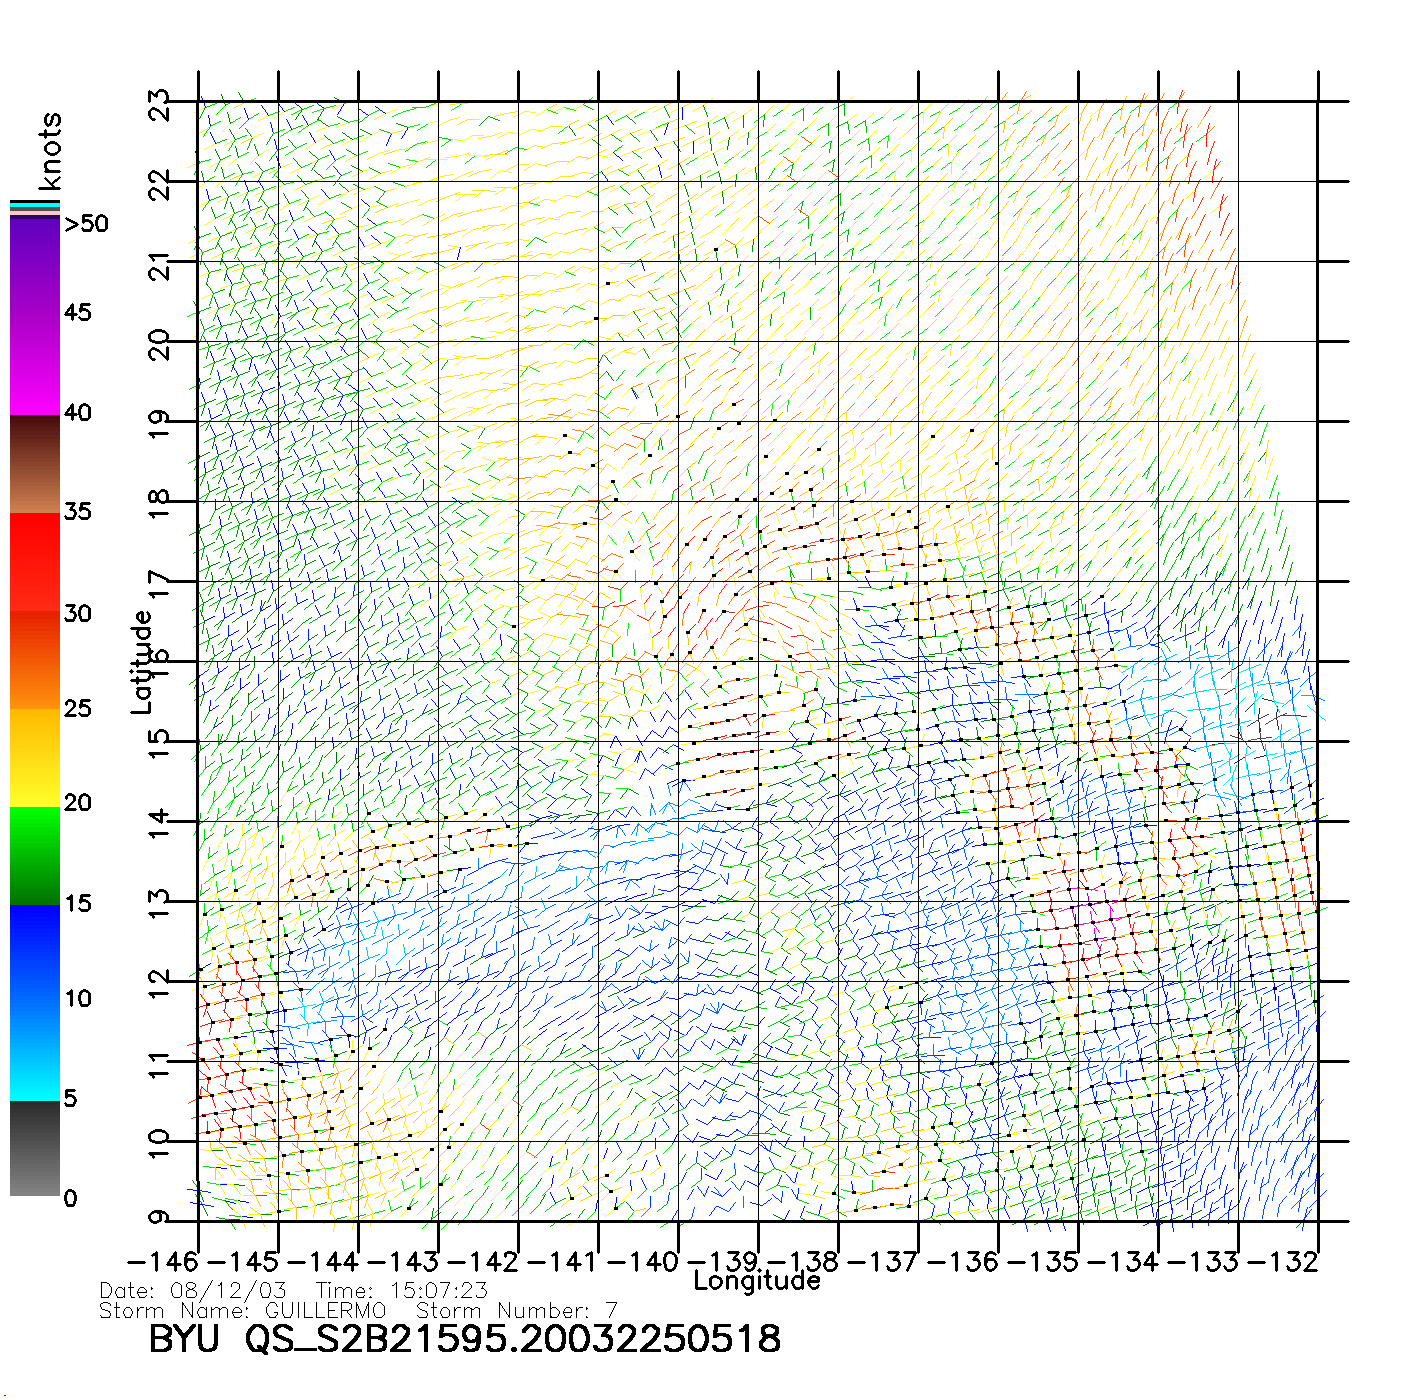Select the -146 longitude tick label
Image resolution: width=1420 pixels, height=1400 pixels.
[163, 1261]
